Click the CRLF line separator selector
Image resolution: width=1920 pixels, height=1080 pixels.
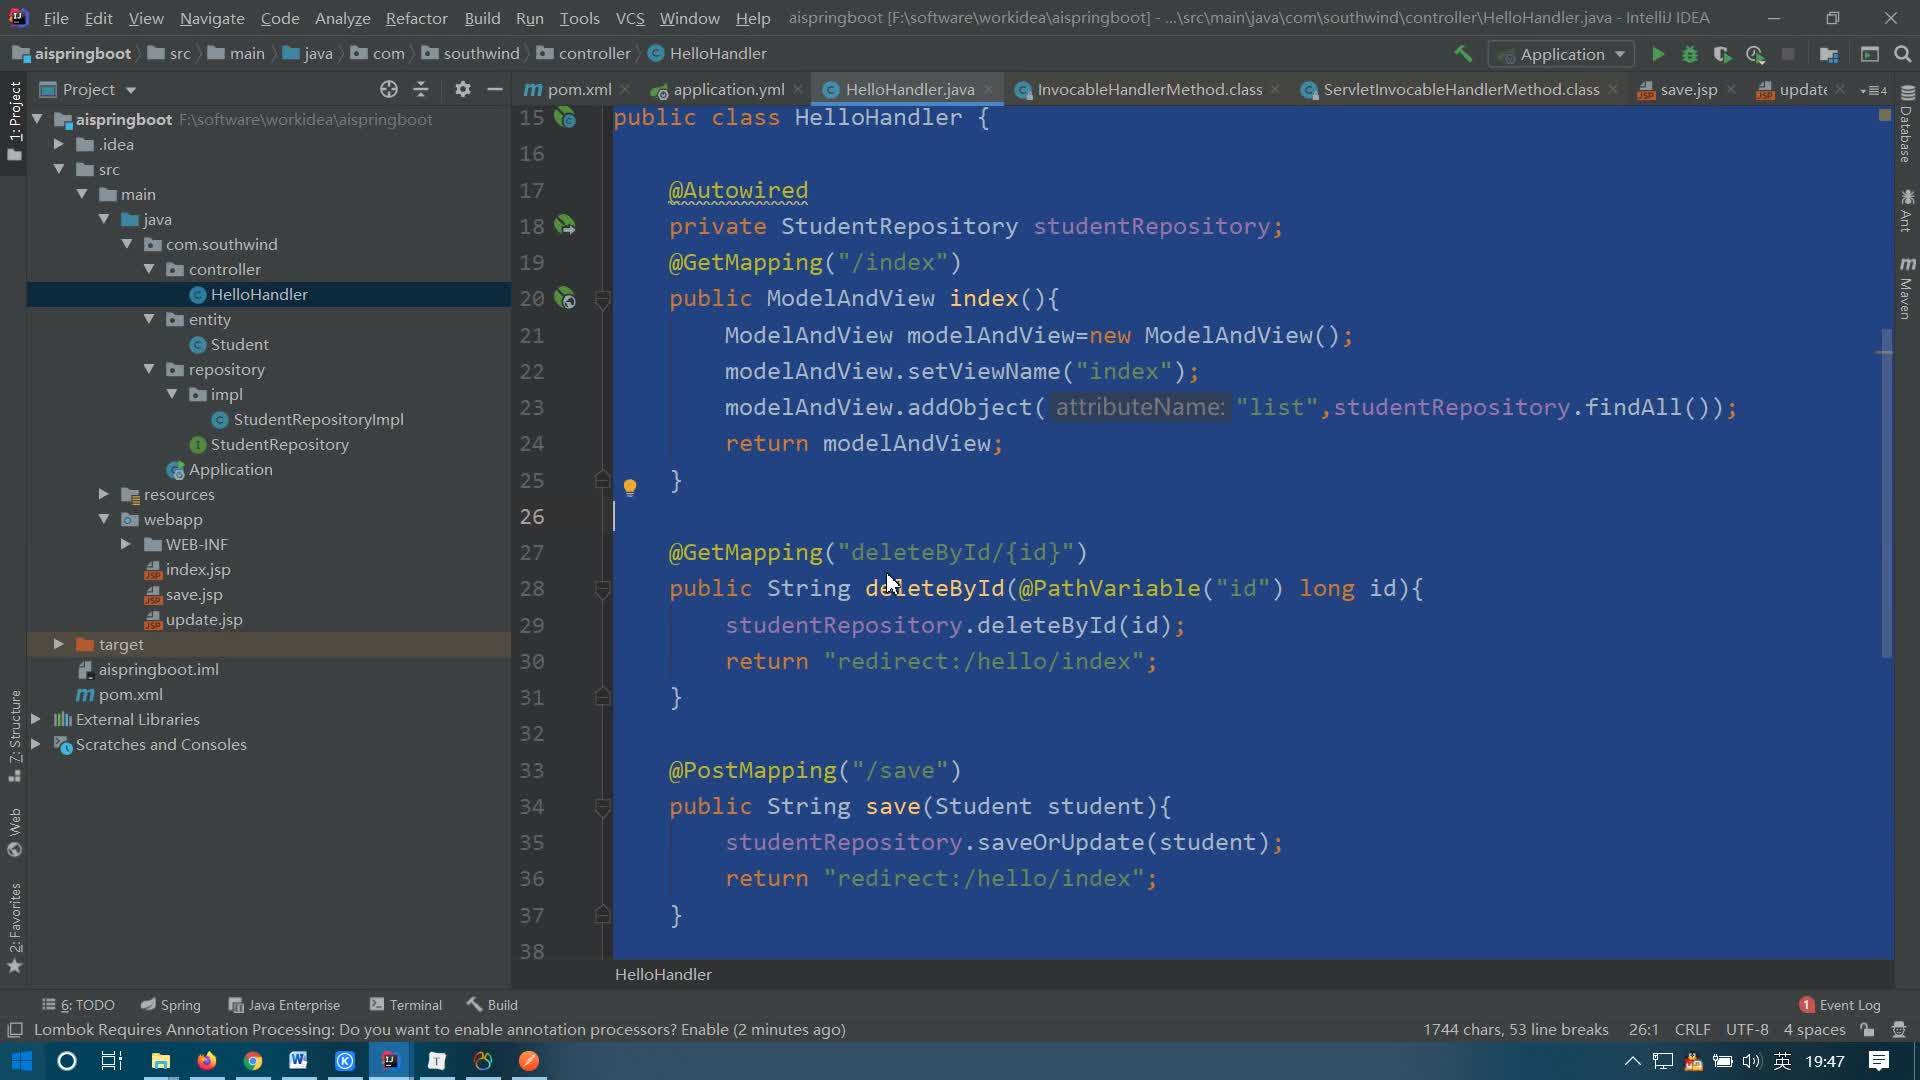1692,1030
